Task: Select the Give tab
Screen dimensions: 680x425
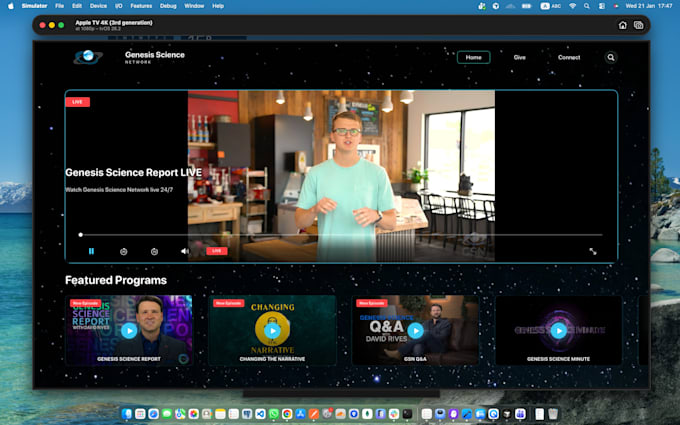Action: pos(520,57)
